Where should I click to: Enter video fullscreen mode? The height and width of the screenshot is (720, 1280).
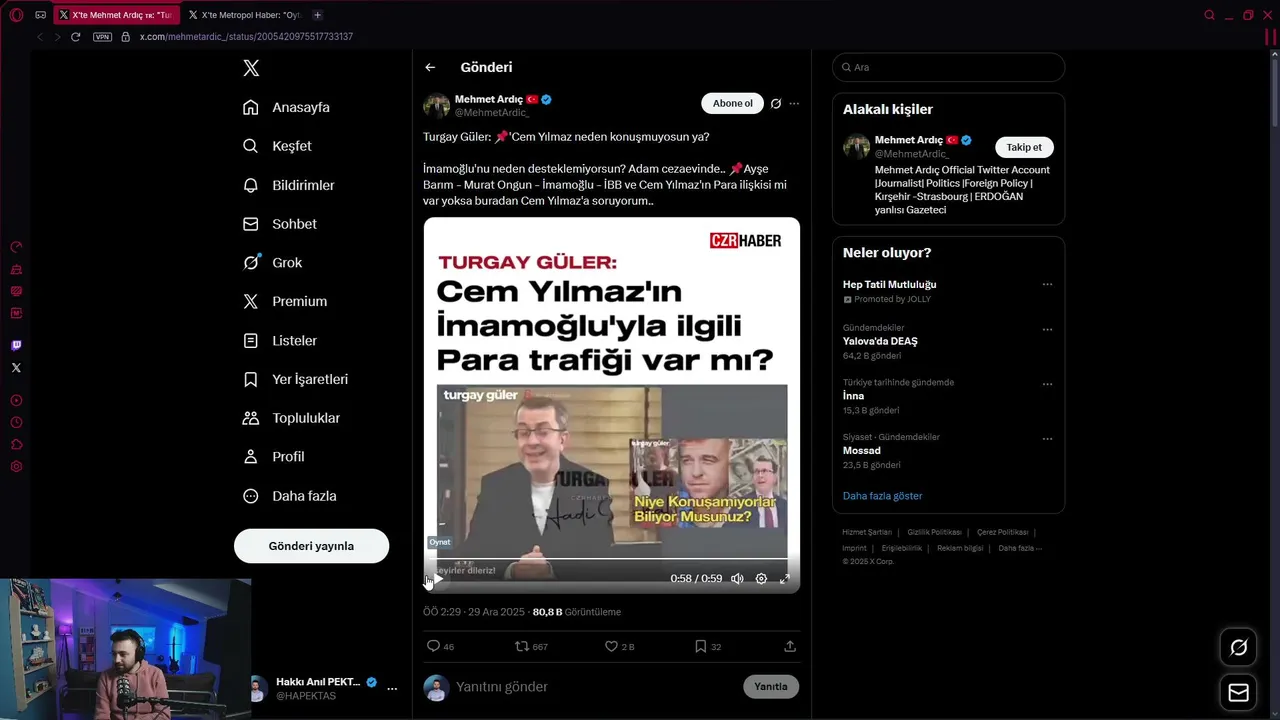pos(785,578)
